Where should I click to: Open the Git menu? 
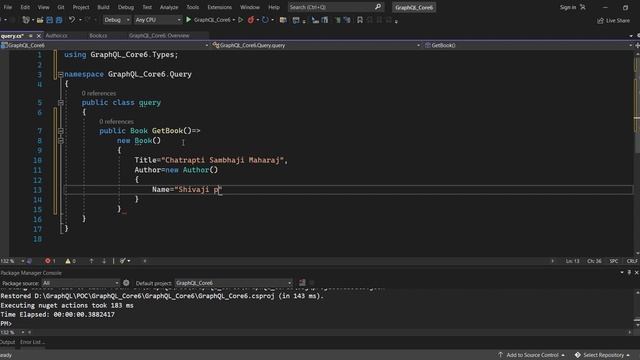(60, 7)
